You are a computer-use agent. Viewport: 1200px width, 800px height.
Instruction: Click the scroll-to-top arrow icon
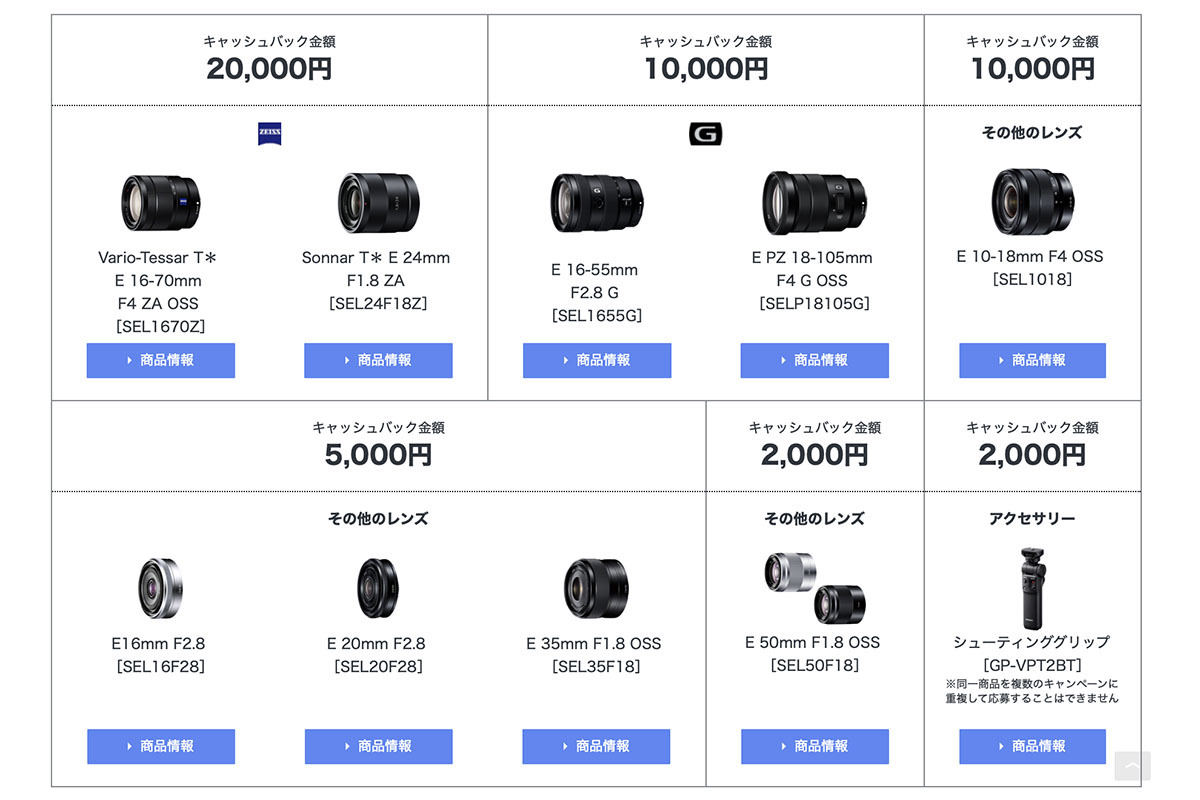coord(1132,766)
